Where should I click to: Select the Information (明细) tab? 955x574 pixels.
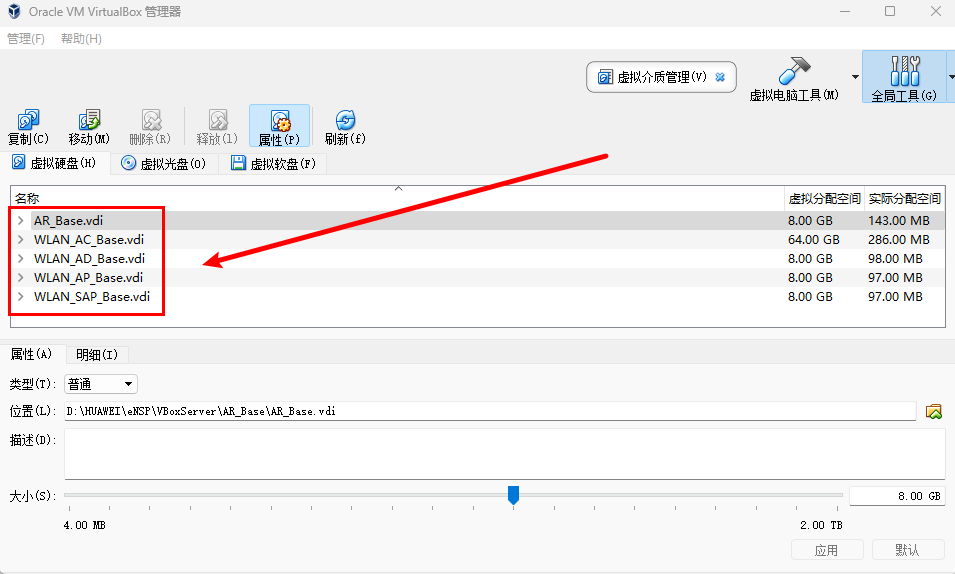97,355
